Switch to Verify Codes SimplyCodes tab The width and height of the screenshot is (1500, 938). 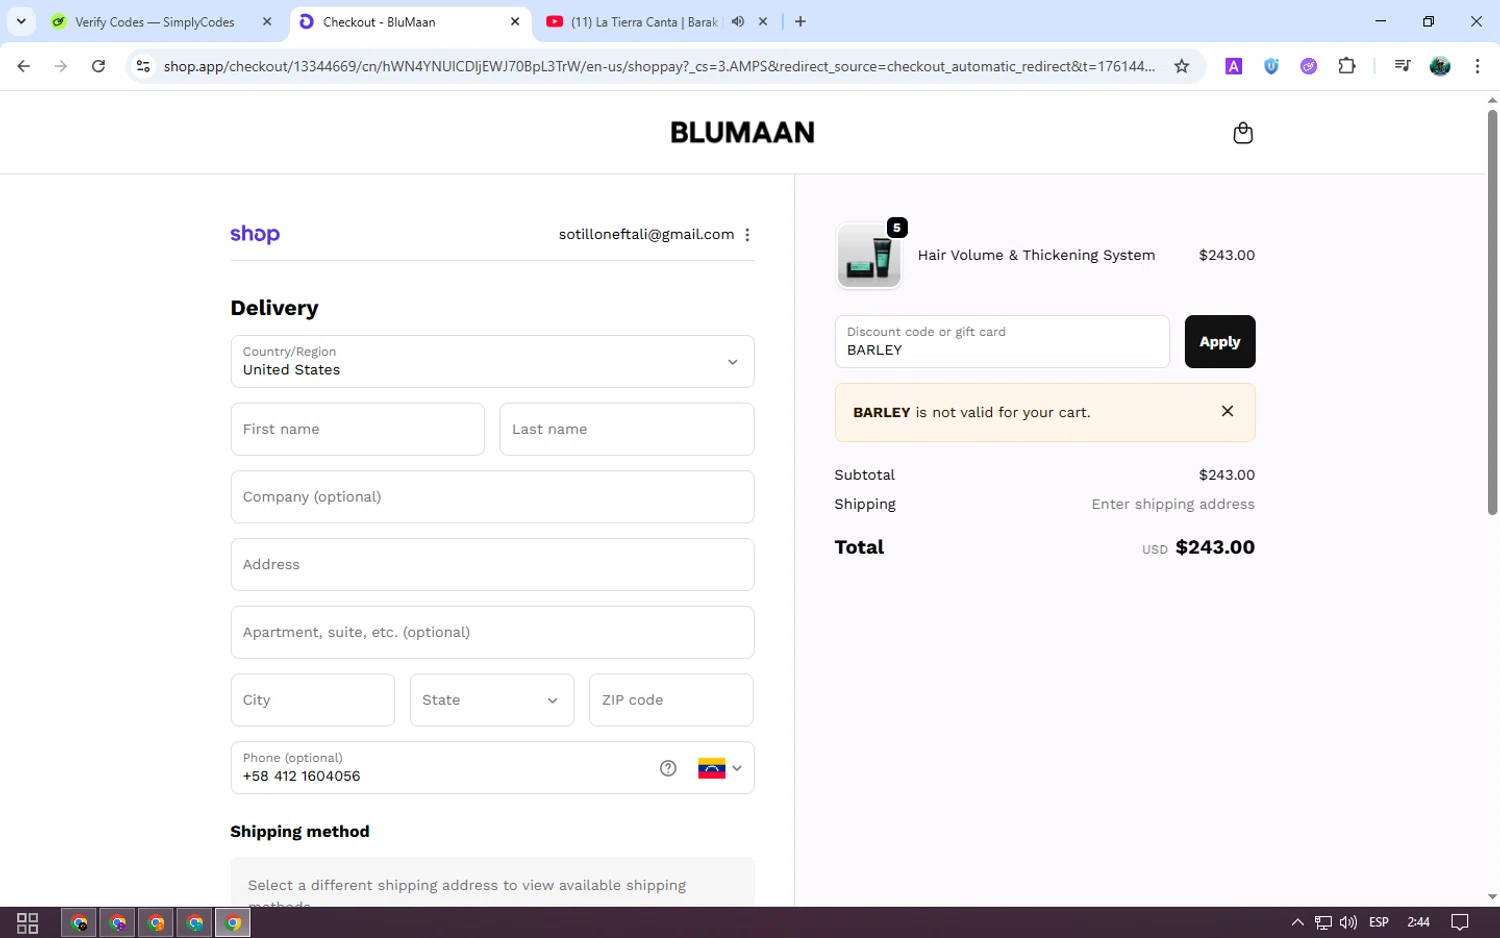pos(155,21)
